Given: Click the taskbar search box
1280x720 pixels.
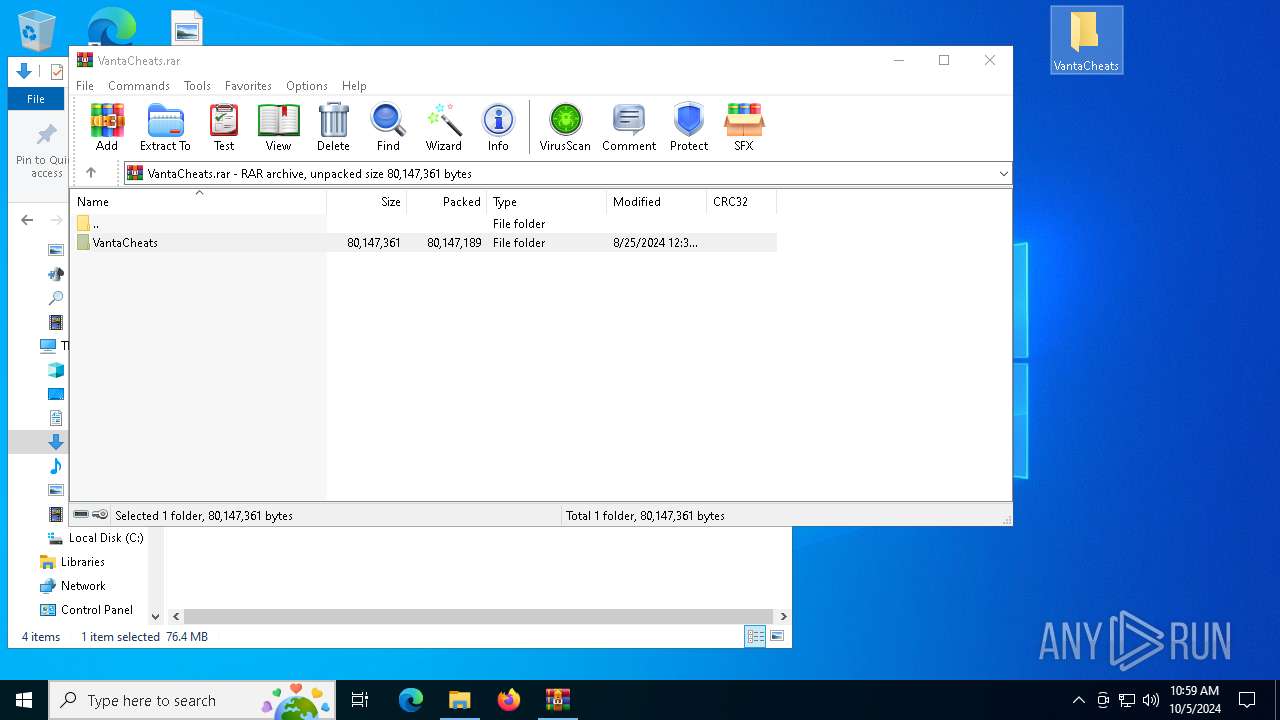Looking at the screenshot, I should click(192, 700).
